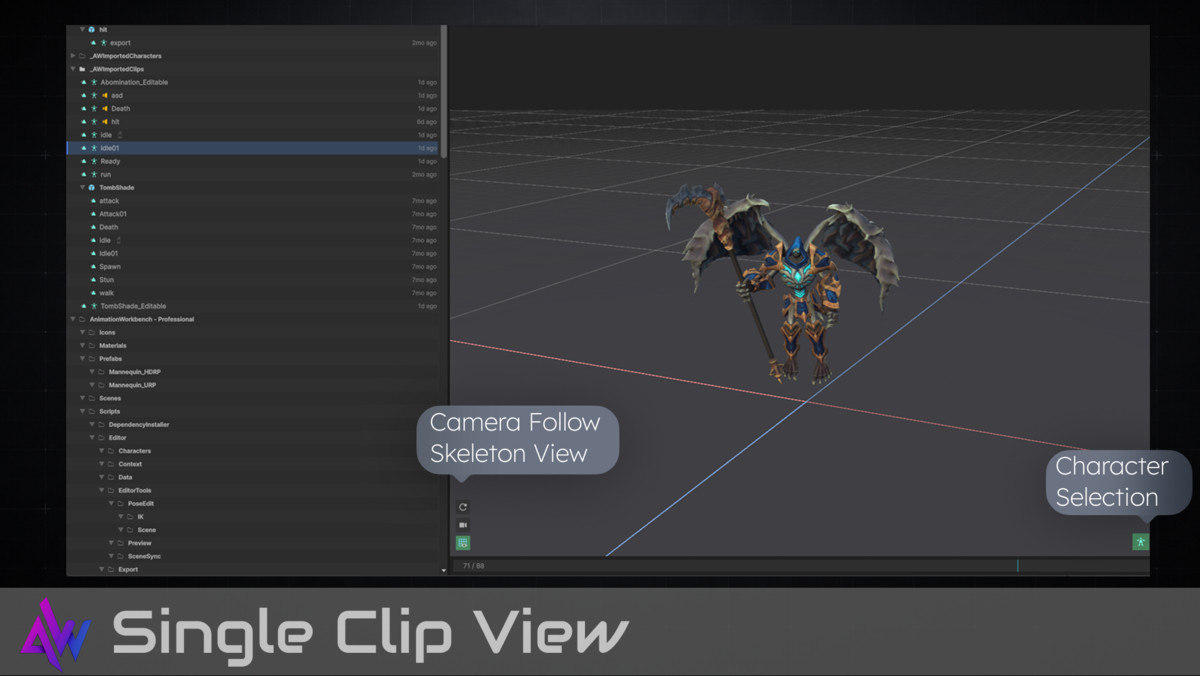Click the '6d ago' timestamp on hit row
This screenshot has width=1200, height=676.
427,122
